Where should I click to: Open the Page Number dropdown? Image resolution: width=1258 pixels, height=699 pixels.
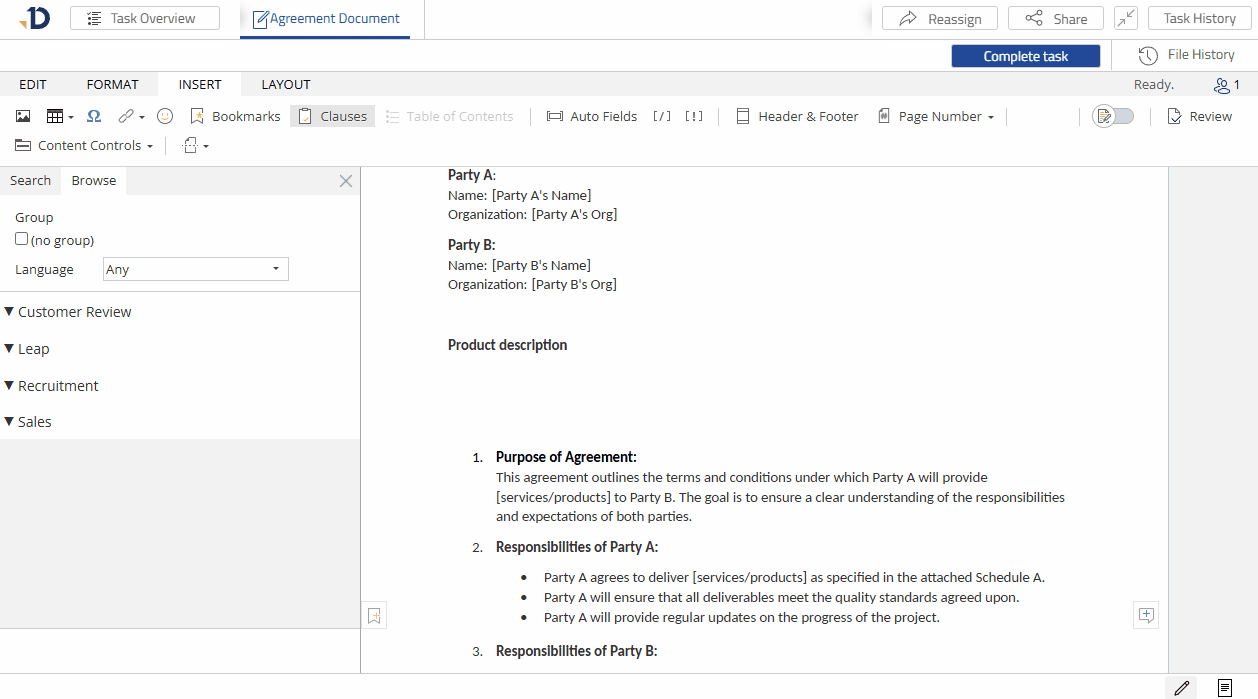point(936,116)
